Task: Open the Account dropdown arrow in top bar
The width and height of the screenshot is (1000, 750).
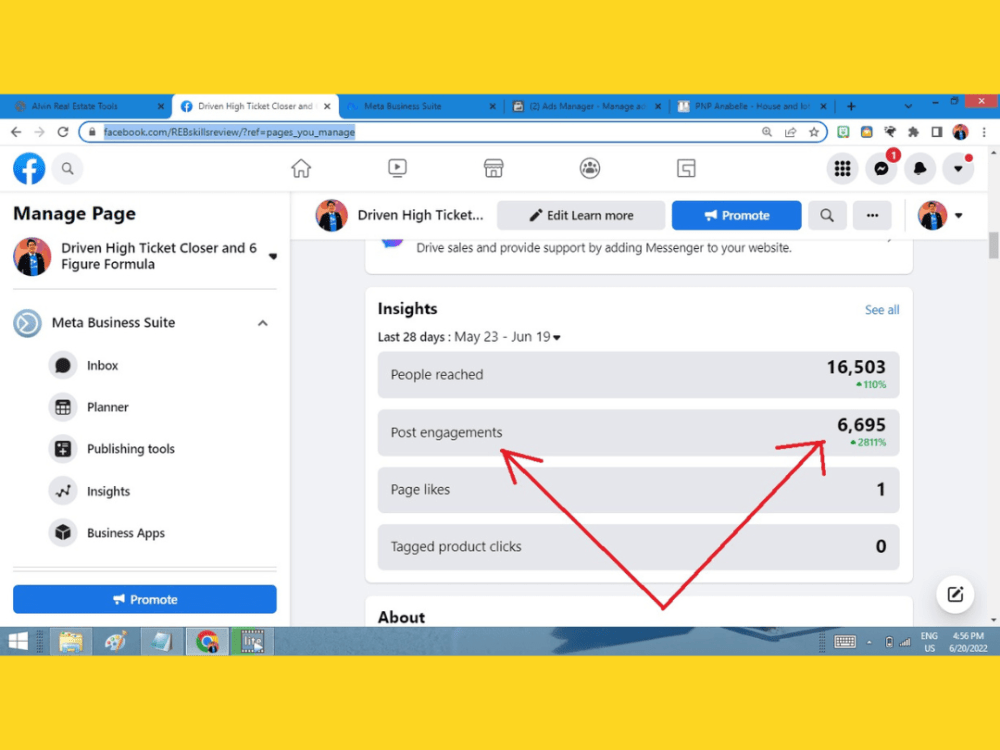Action: [x=958, y=168]
